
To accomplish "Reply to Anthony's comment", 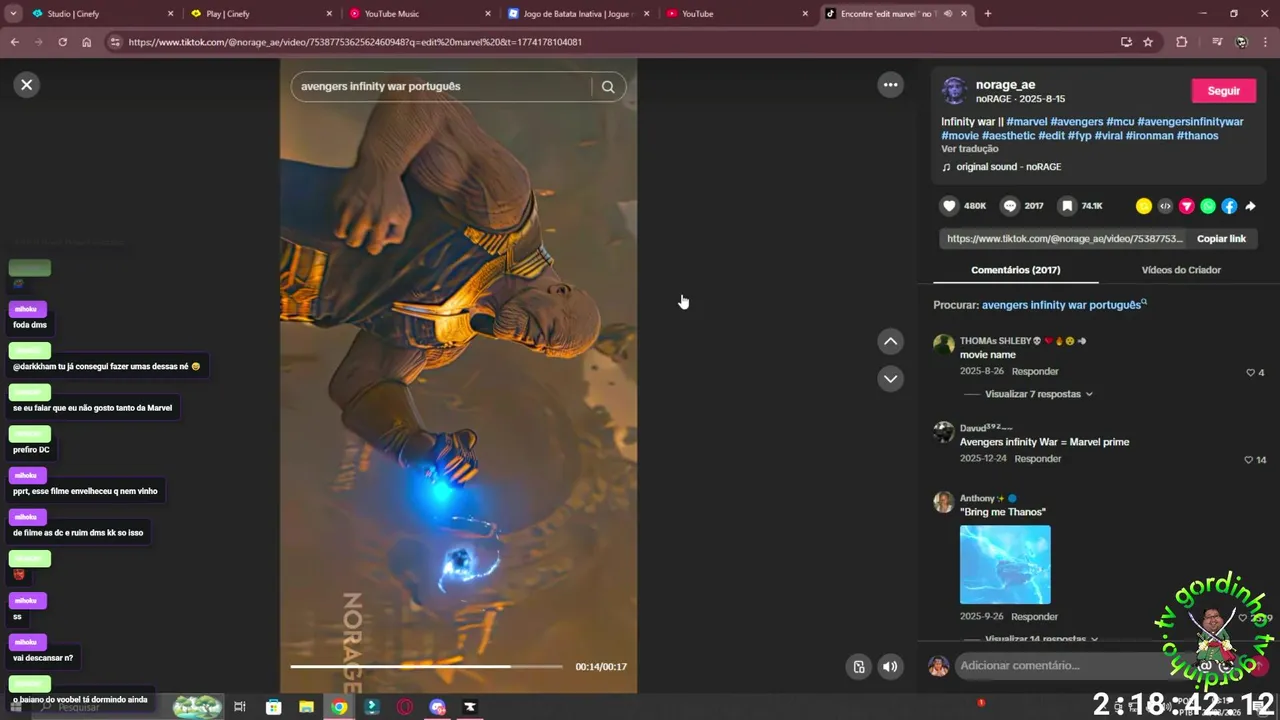I will pyautogui.click(x=1034, y=617).
